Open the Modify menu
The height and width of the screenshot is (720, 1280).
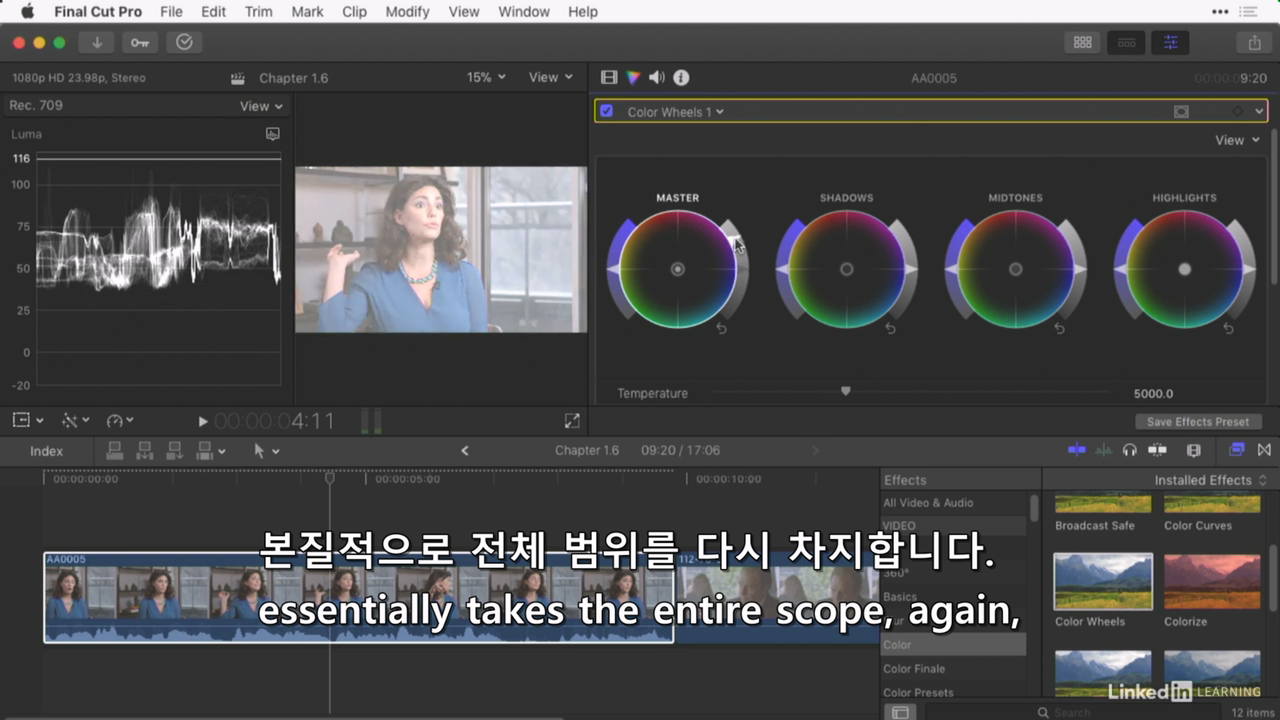(x=407, y=12)
